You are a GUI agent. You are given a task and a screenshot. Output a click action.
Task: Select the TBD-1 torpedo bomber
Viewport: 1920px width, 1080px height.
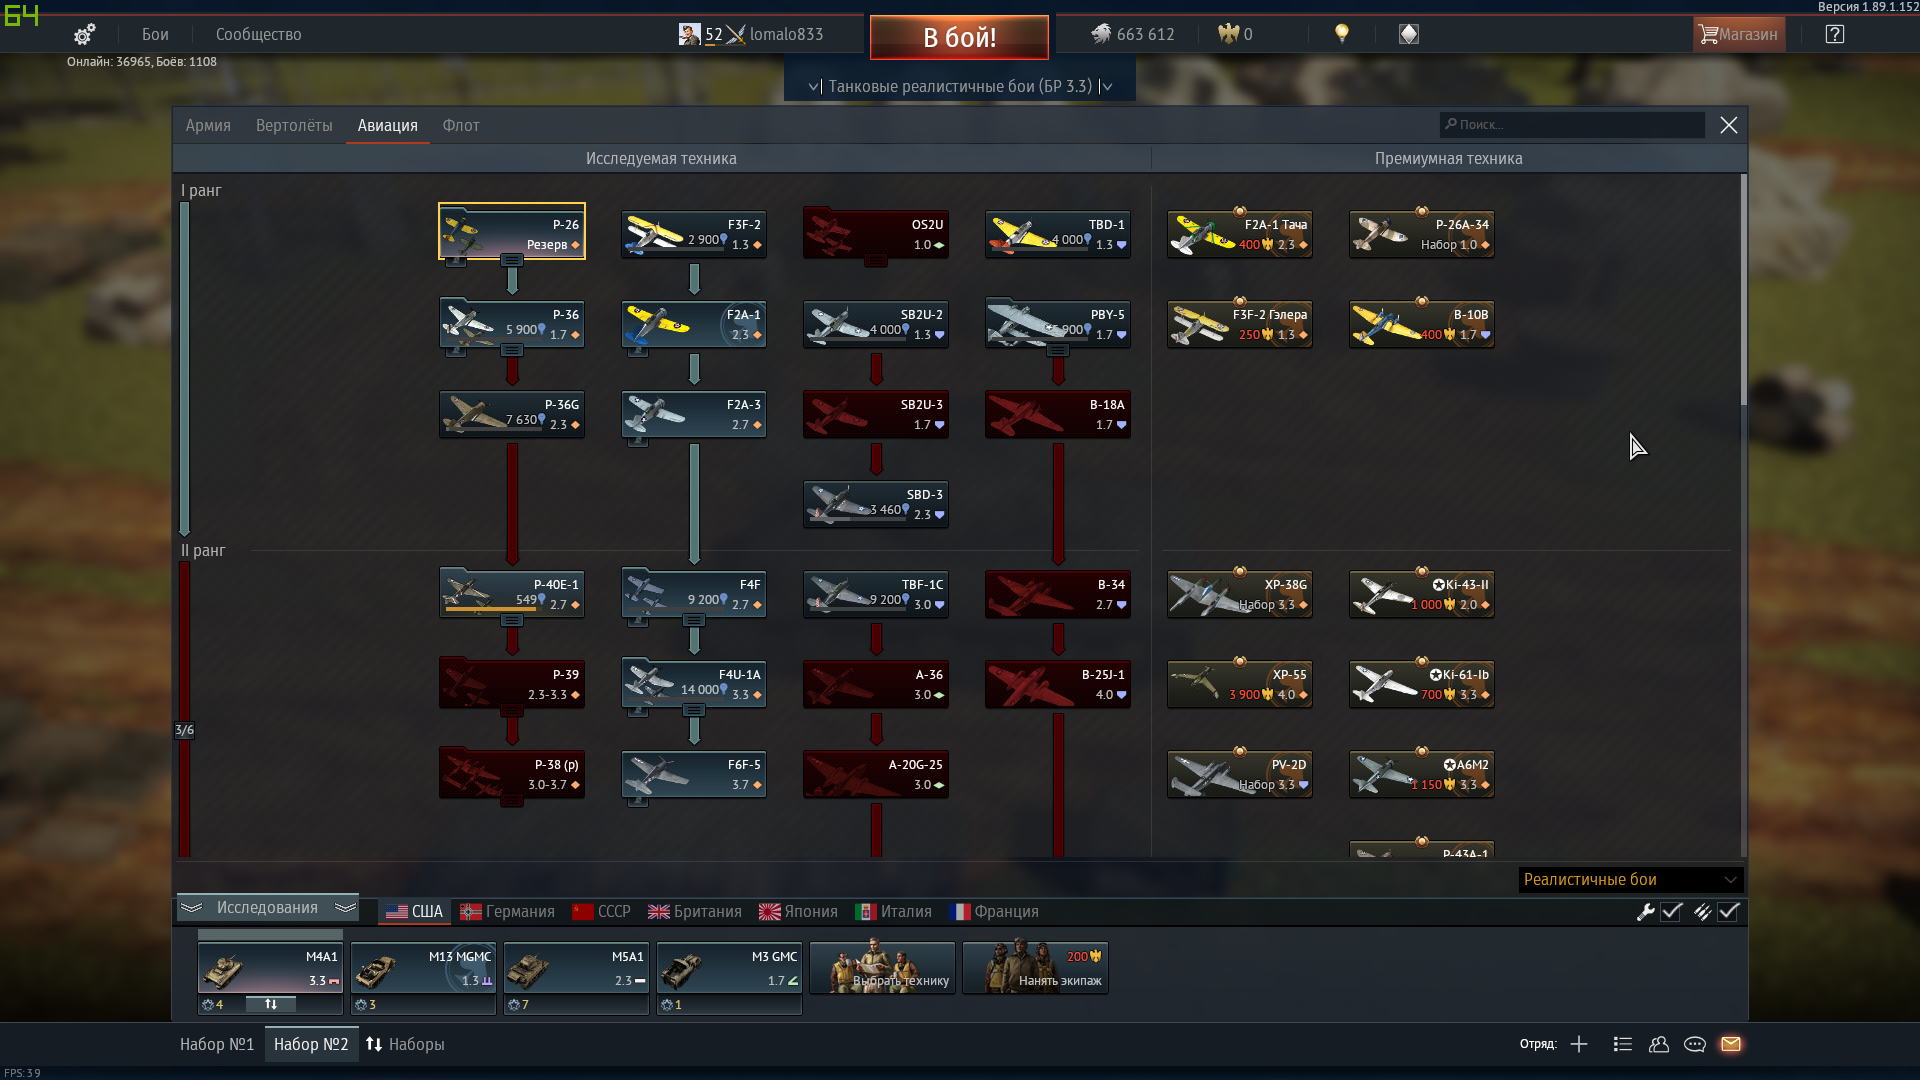[1058, 234]
